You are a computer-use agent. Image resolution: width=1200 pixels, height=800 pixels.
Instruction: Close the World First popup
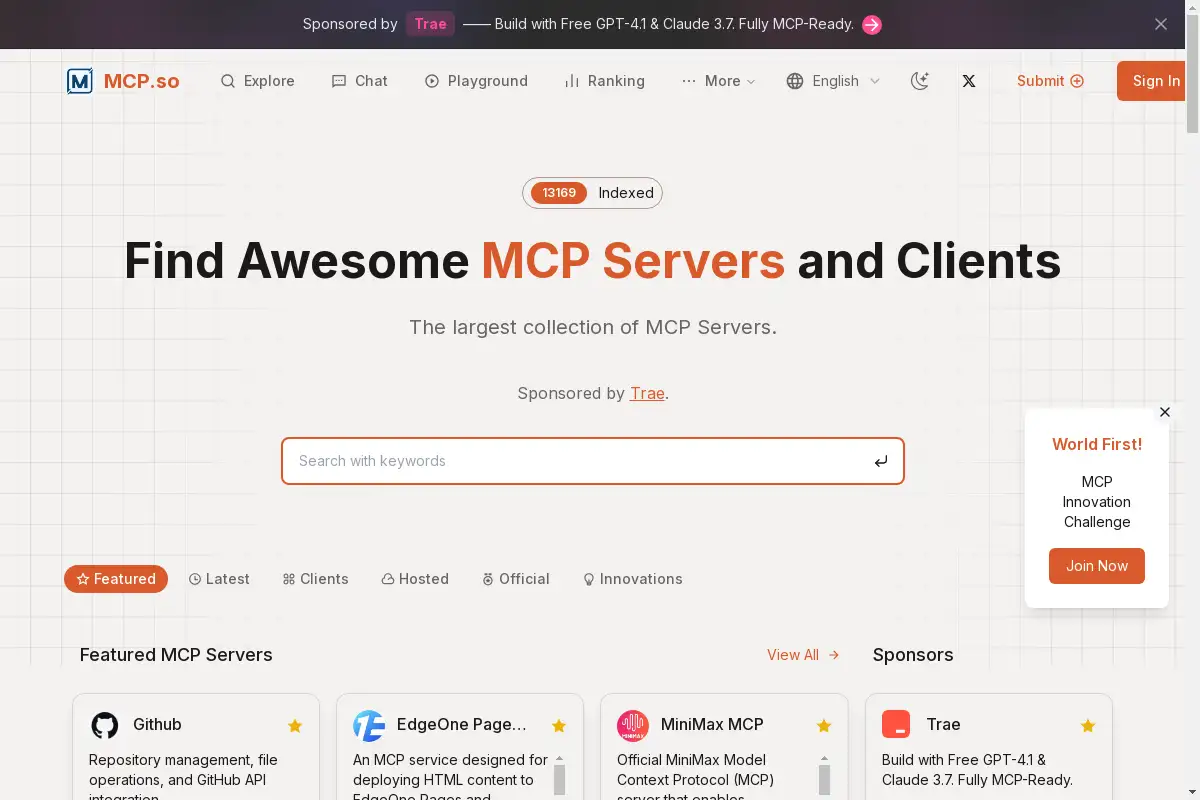click(x=1165, y=412)
